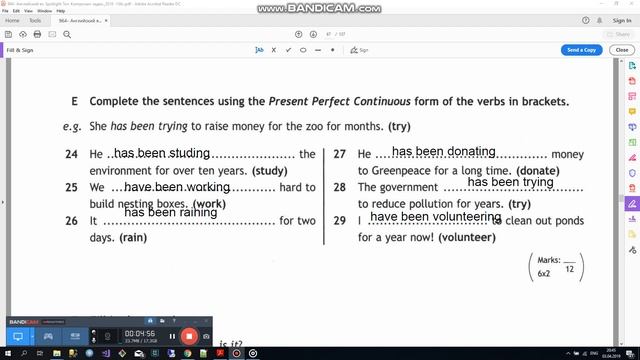
Task: Select Bandicam HDMI device recording mode
Action: point(75,336)
